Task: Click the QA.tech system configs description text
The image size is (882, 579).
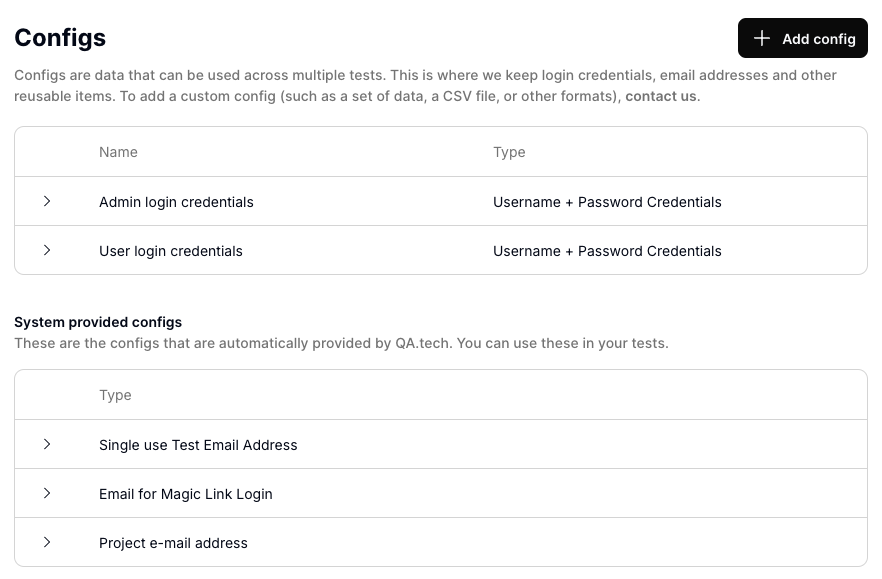Action: point(341,343)
